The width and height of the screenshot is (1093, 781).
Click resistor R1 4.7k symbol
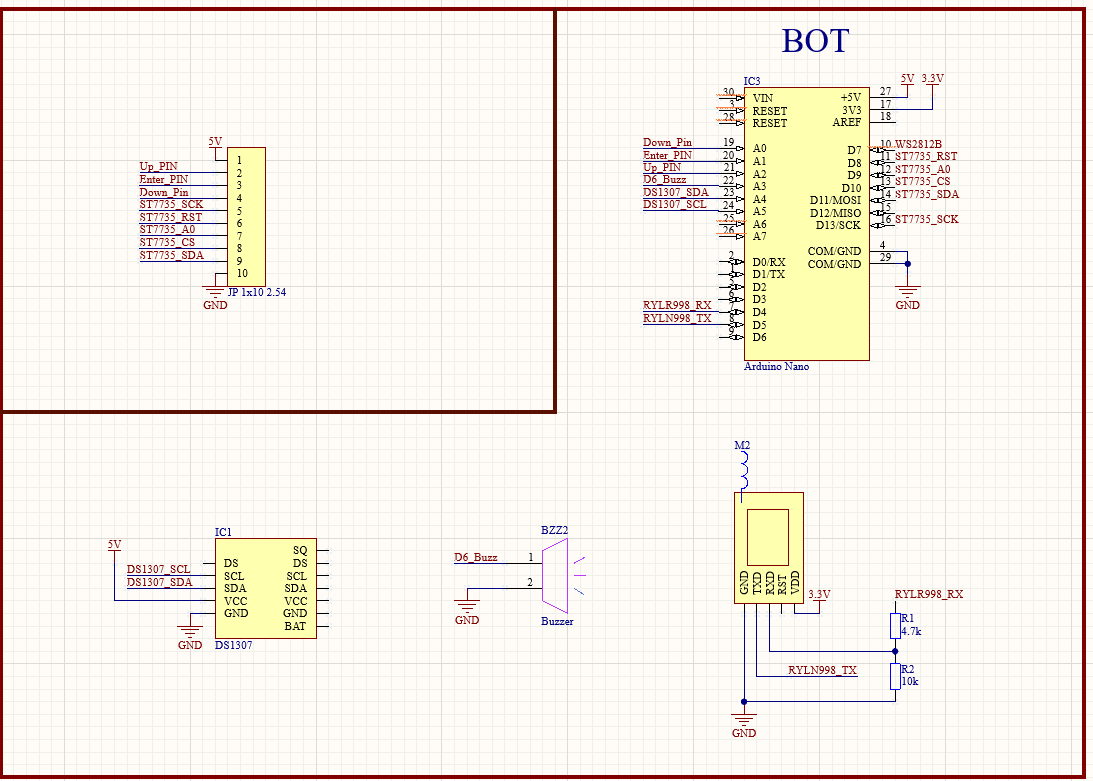895,626
